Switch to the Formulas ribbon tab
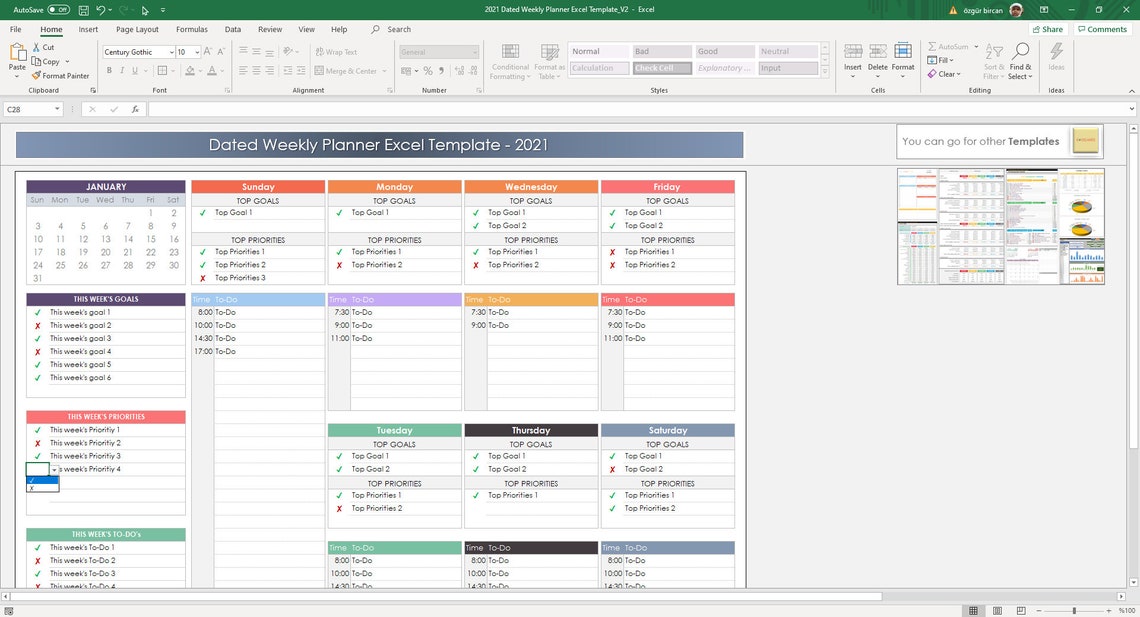The height and width of the screenshot is (617, 1140). [191, 29]
